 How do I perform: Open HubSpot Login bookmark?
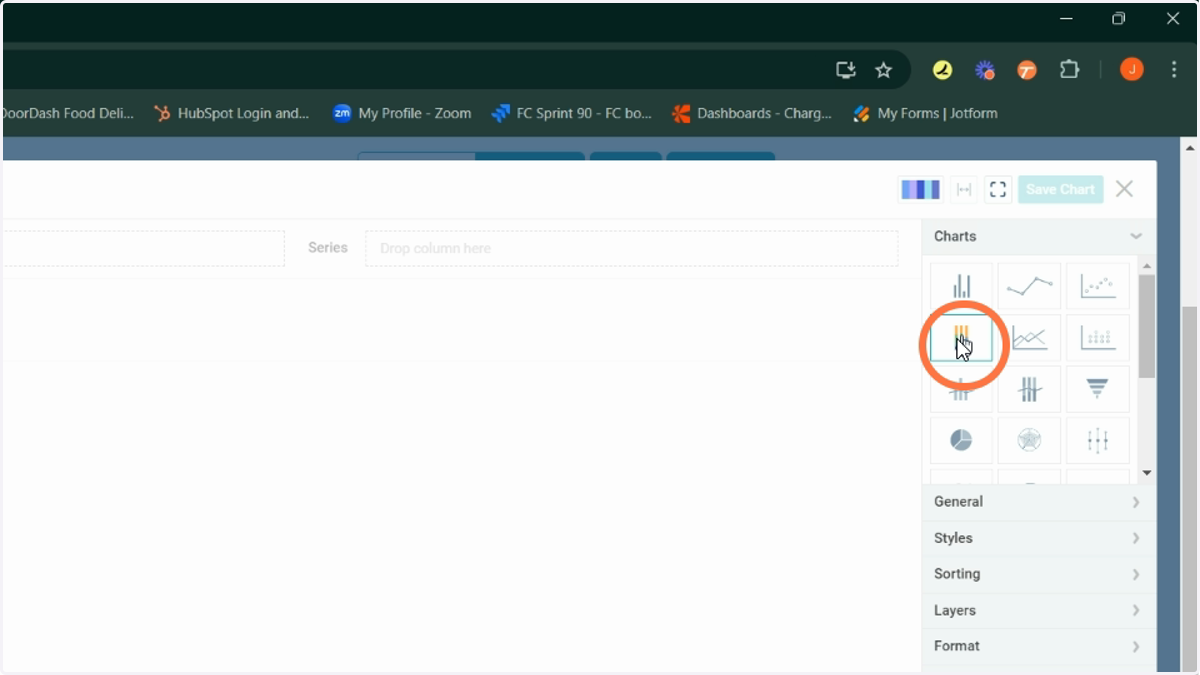click(x=232, y=113)
